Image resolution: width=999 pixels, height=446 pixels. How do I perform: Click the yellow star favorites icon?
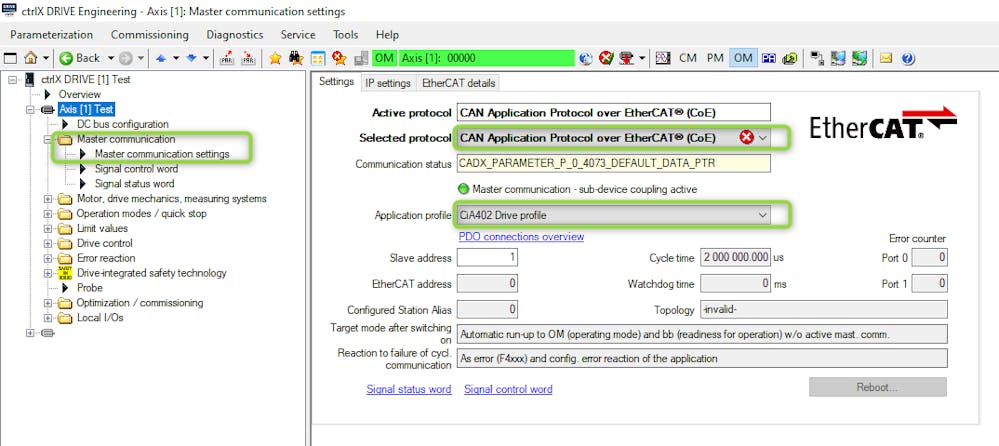pyautogui.click(x=275, y=58)
